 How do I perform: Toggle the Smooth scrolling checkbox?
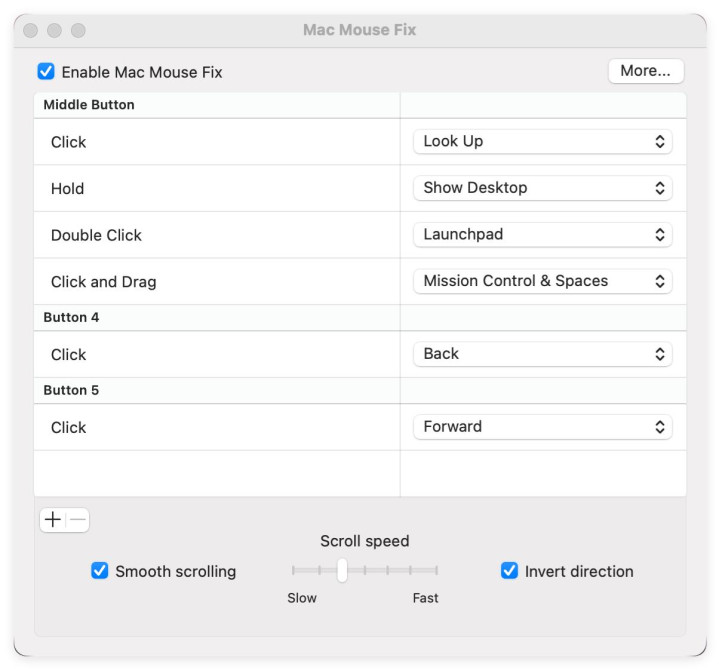coord(100,571)
